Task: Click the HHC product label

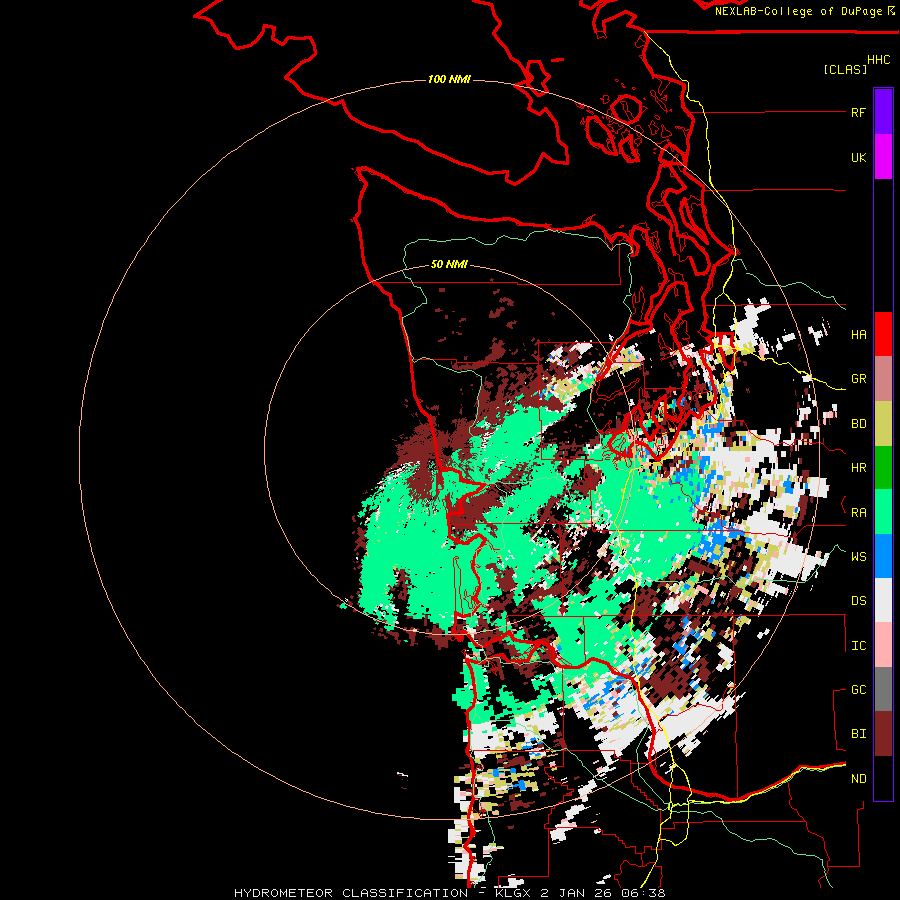Action: pyautogui.click(x=878, y=60)
